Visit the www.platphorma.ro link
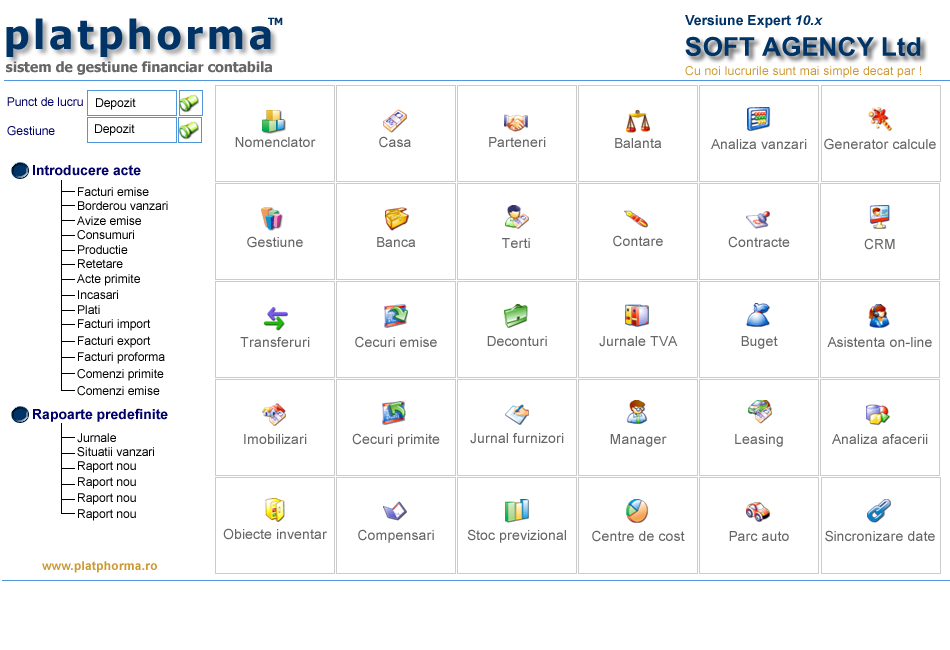The width and height of the screenshot is (950, 650). 99,566
